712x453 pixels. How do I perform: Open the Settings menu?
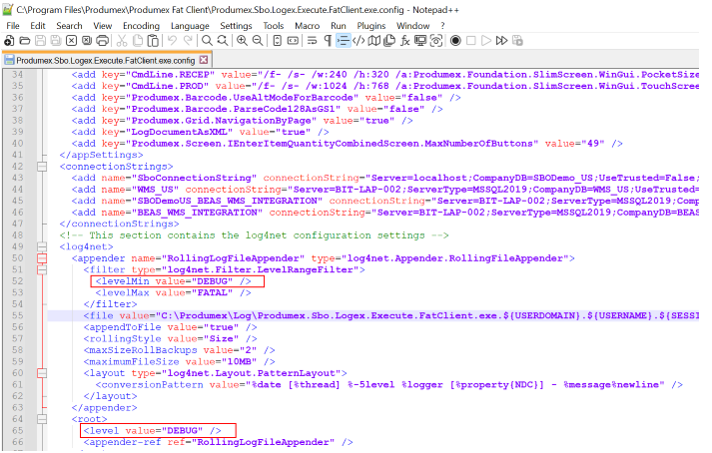[x=236, y=26]
